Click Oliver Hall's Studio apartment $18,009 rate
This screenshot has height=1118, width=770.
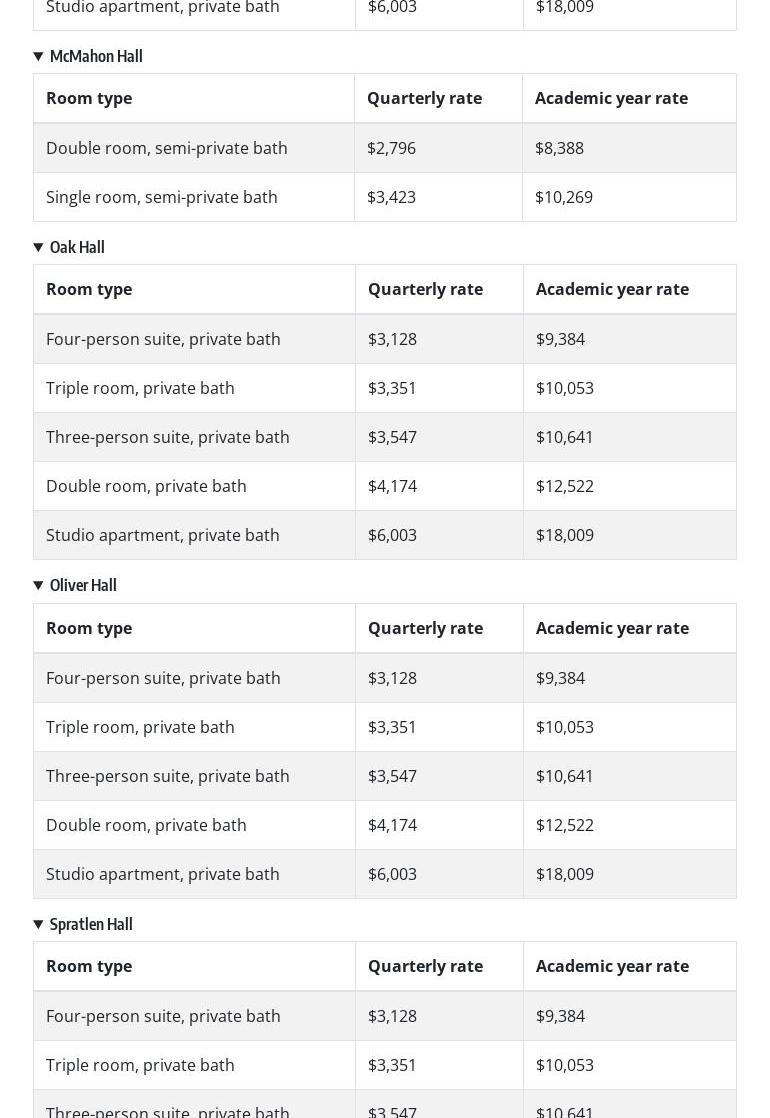pos(565,874)
